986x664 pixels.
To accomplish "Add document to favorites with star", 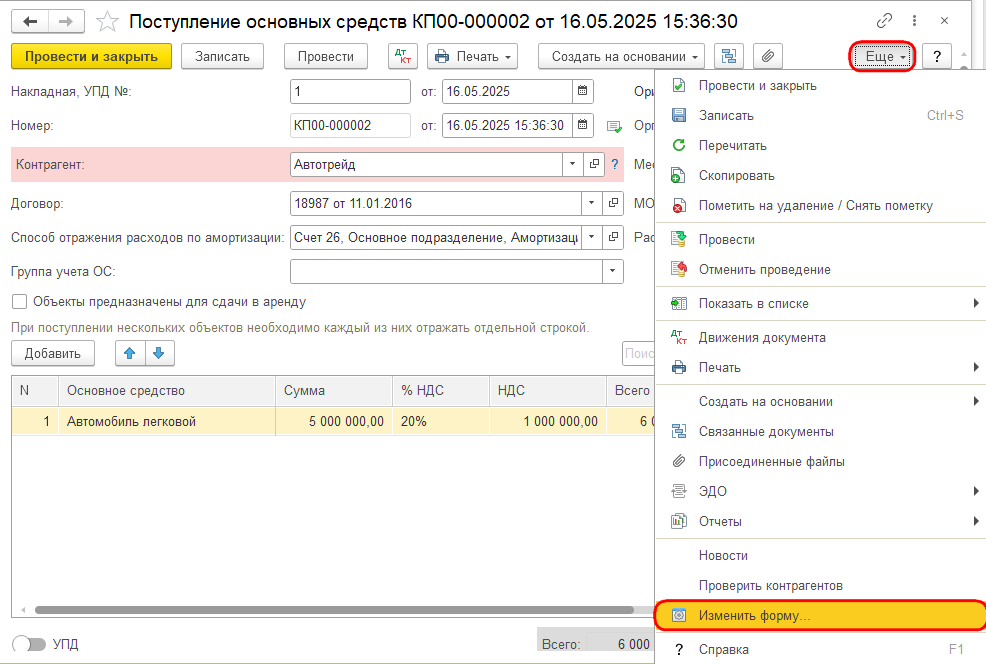I will point(108,22).
